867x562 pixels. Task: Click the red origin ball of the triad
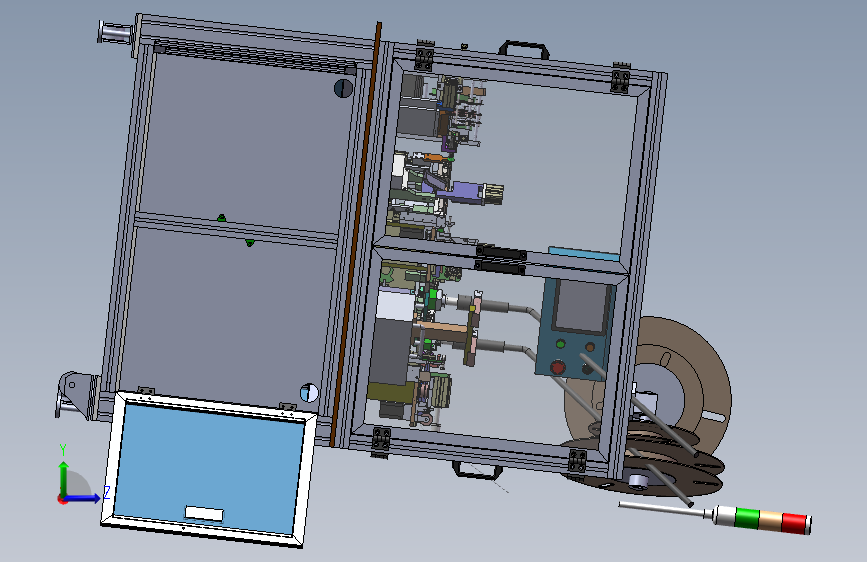(x=62, y=499)
